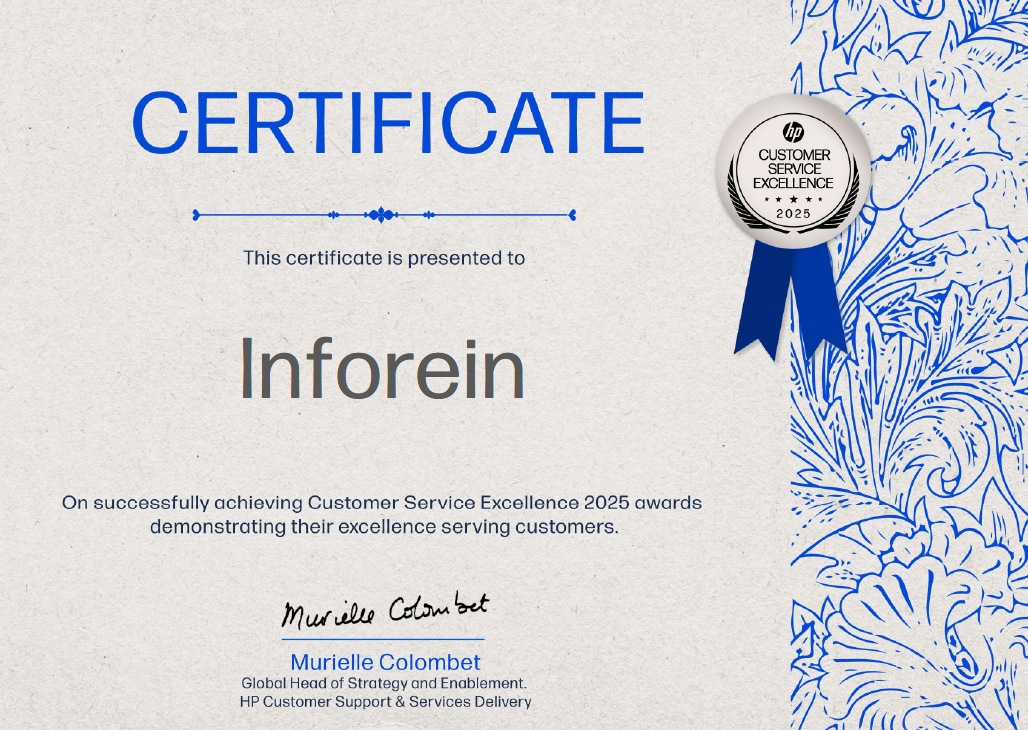Click the row of stars on the badge
1028x730 pixels.
click(793, 199)
